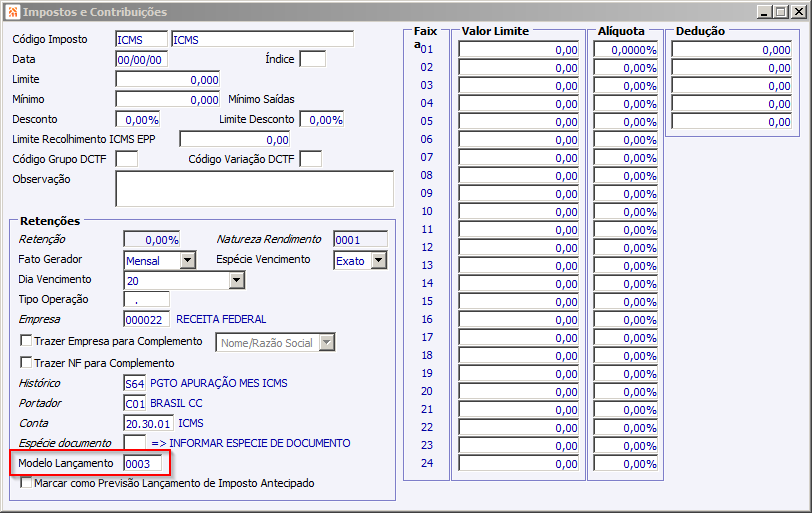Focus the Valor Limite field for Faixa 01

coord(518,50)
